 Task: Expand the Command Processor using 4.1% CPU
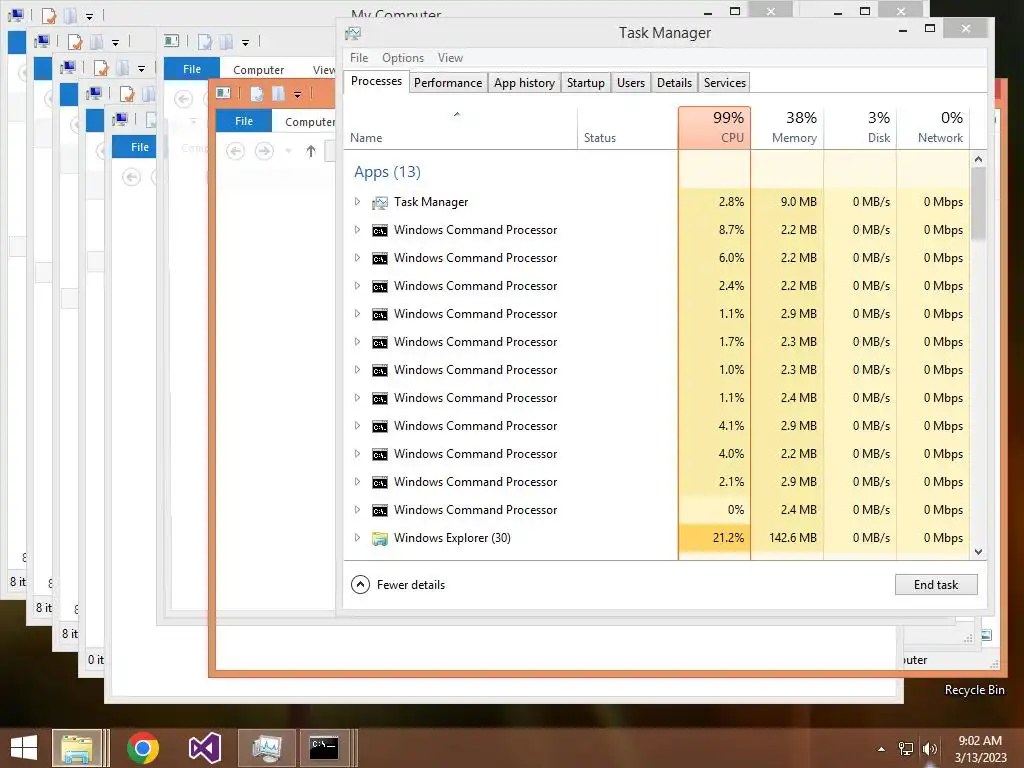(357, 426)
